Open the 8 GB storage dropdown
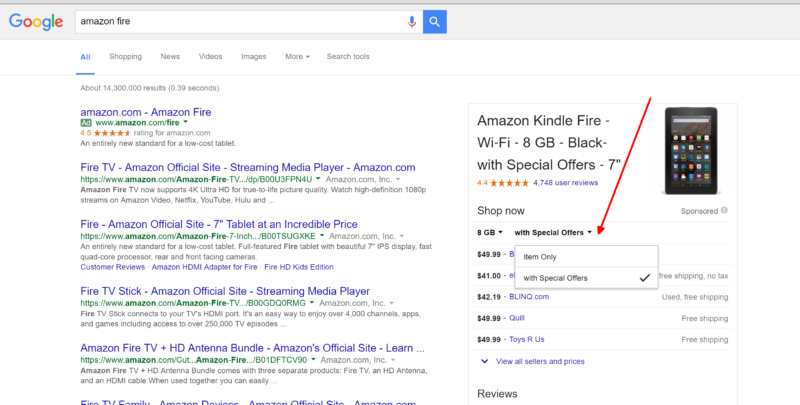Image resolution: width=800 pixels, height=405 pixels. [x=490, y=232]
